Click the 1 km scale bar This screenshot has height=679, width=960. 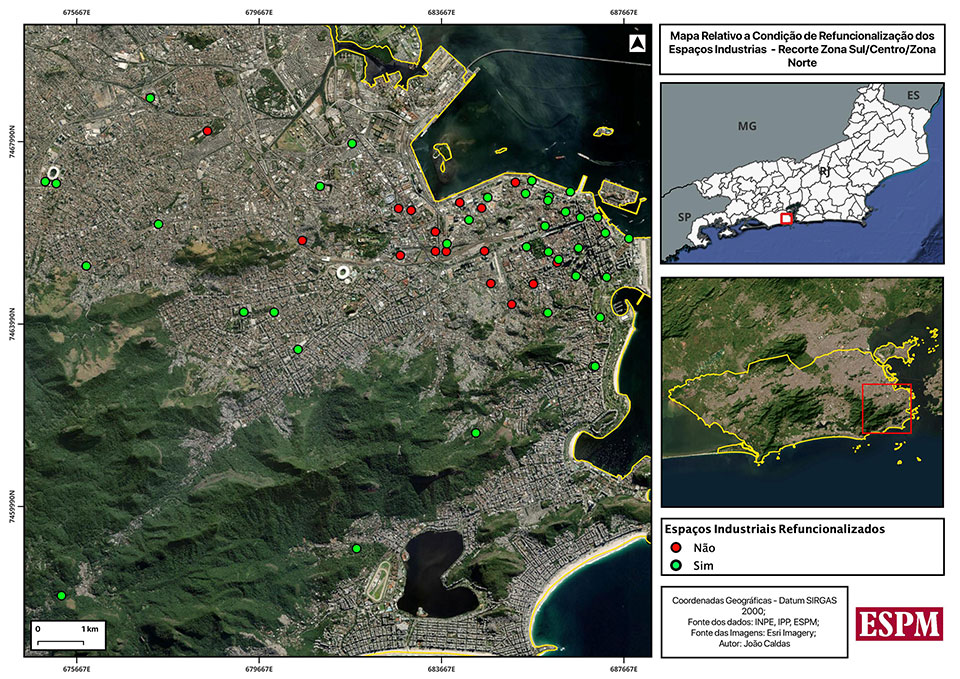pos(69,636)
